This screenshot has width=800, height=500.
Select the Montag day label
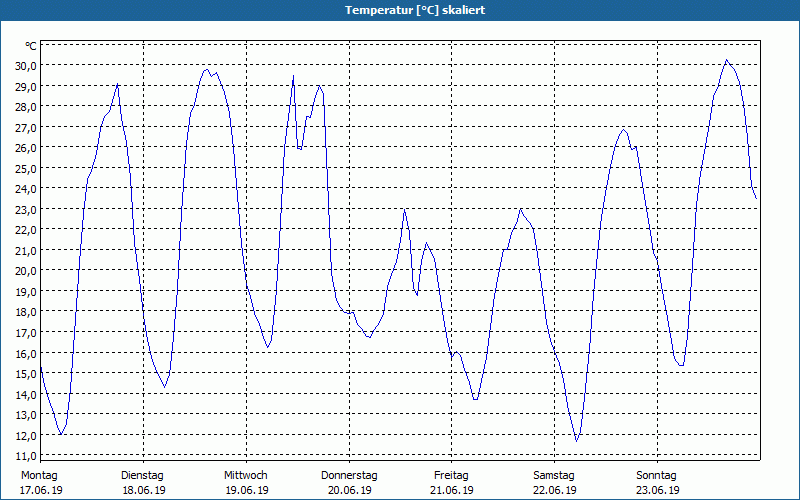click(x=39, y=476)
